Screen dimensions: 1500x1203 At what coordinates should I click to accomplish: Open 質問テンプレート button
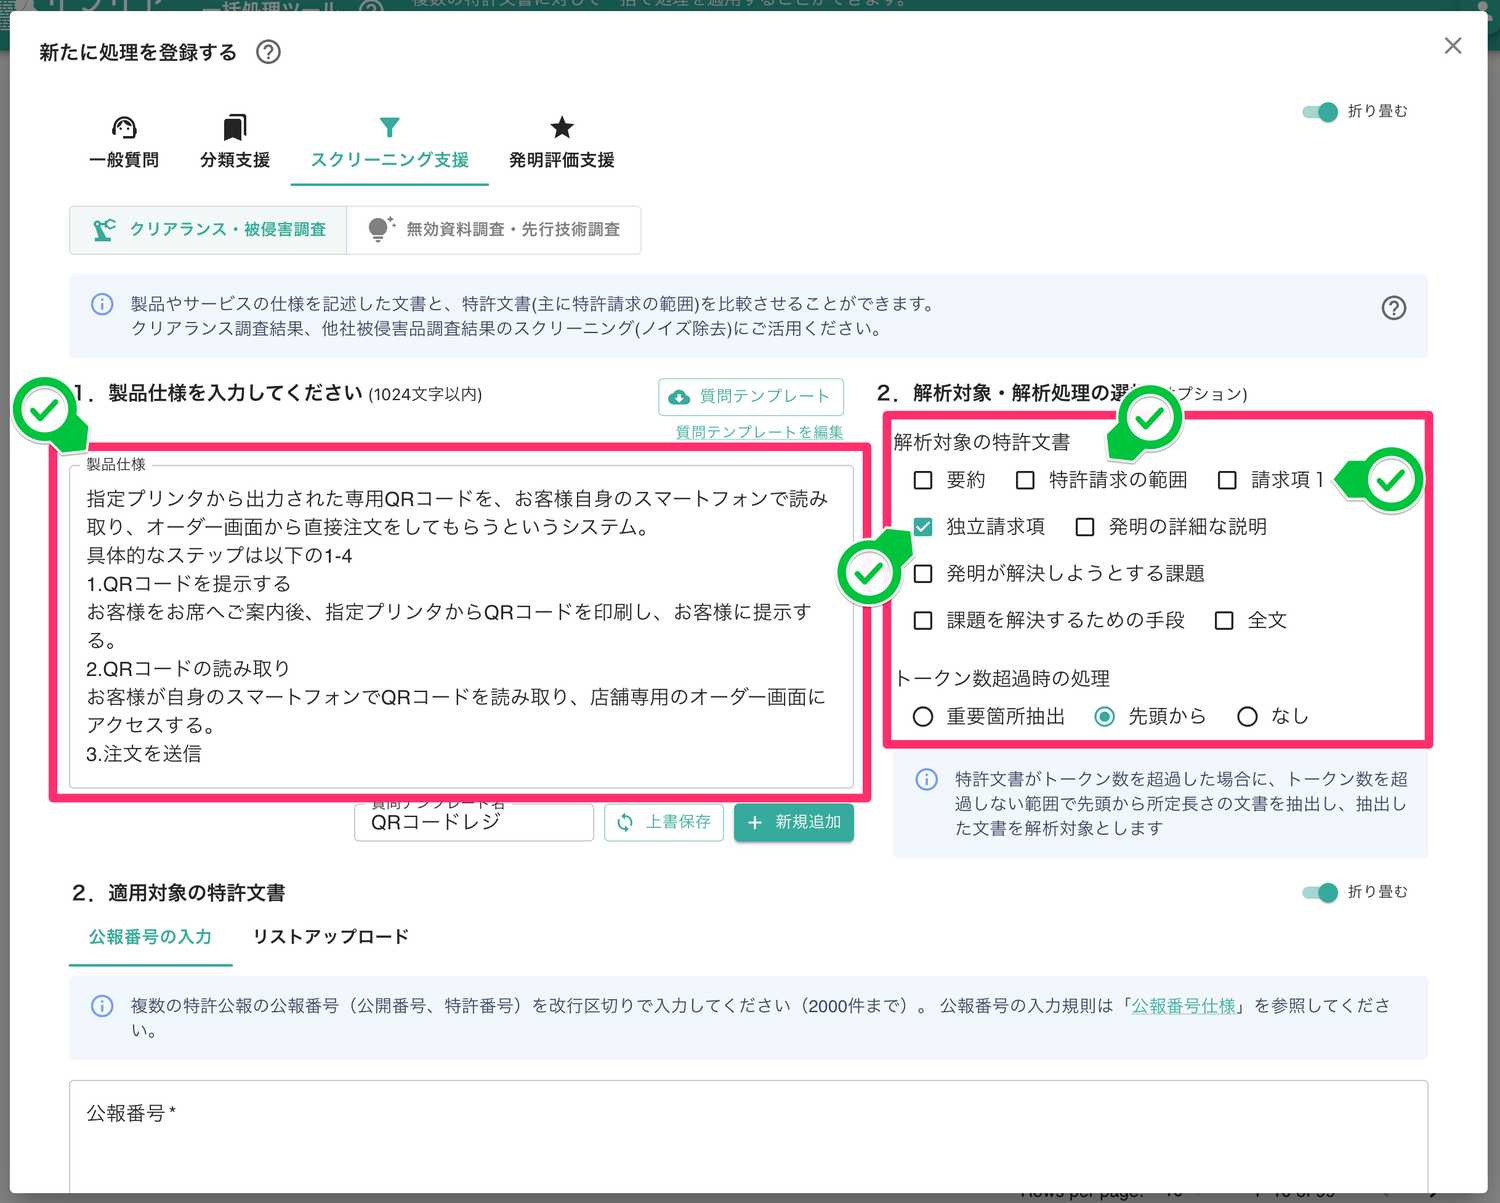tap(751, 397)
